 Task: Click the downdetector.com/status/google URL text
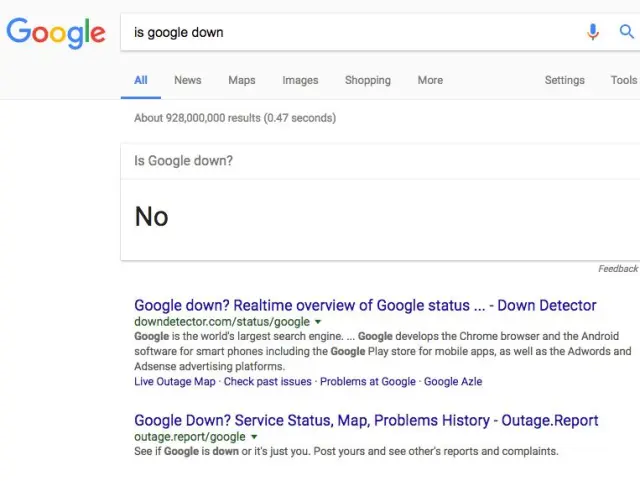pyautogui.click(x=222, y=322)
